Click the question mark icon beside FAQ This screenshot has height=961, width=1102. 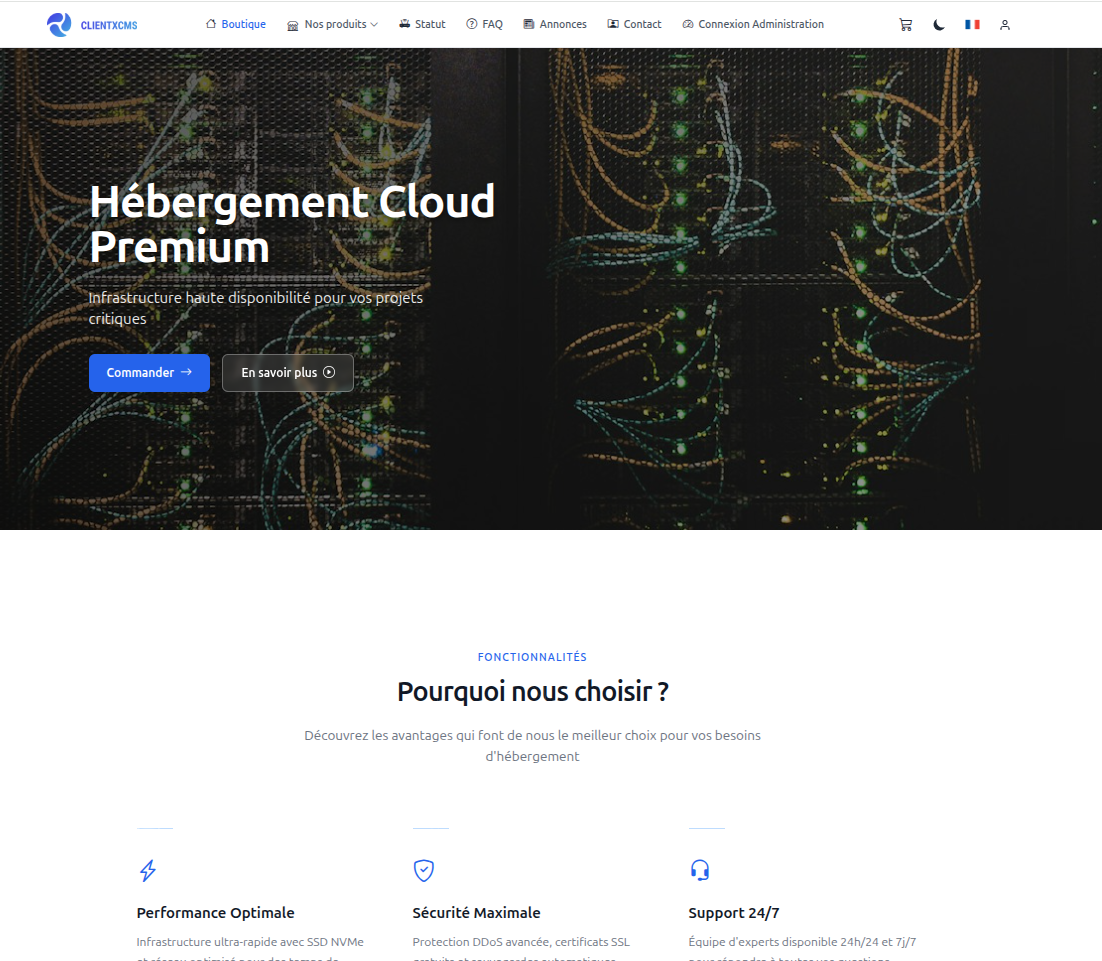pos(470,24)
